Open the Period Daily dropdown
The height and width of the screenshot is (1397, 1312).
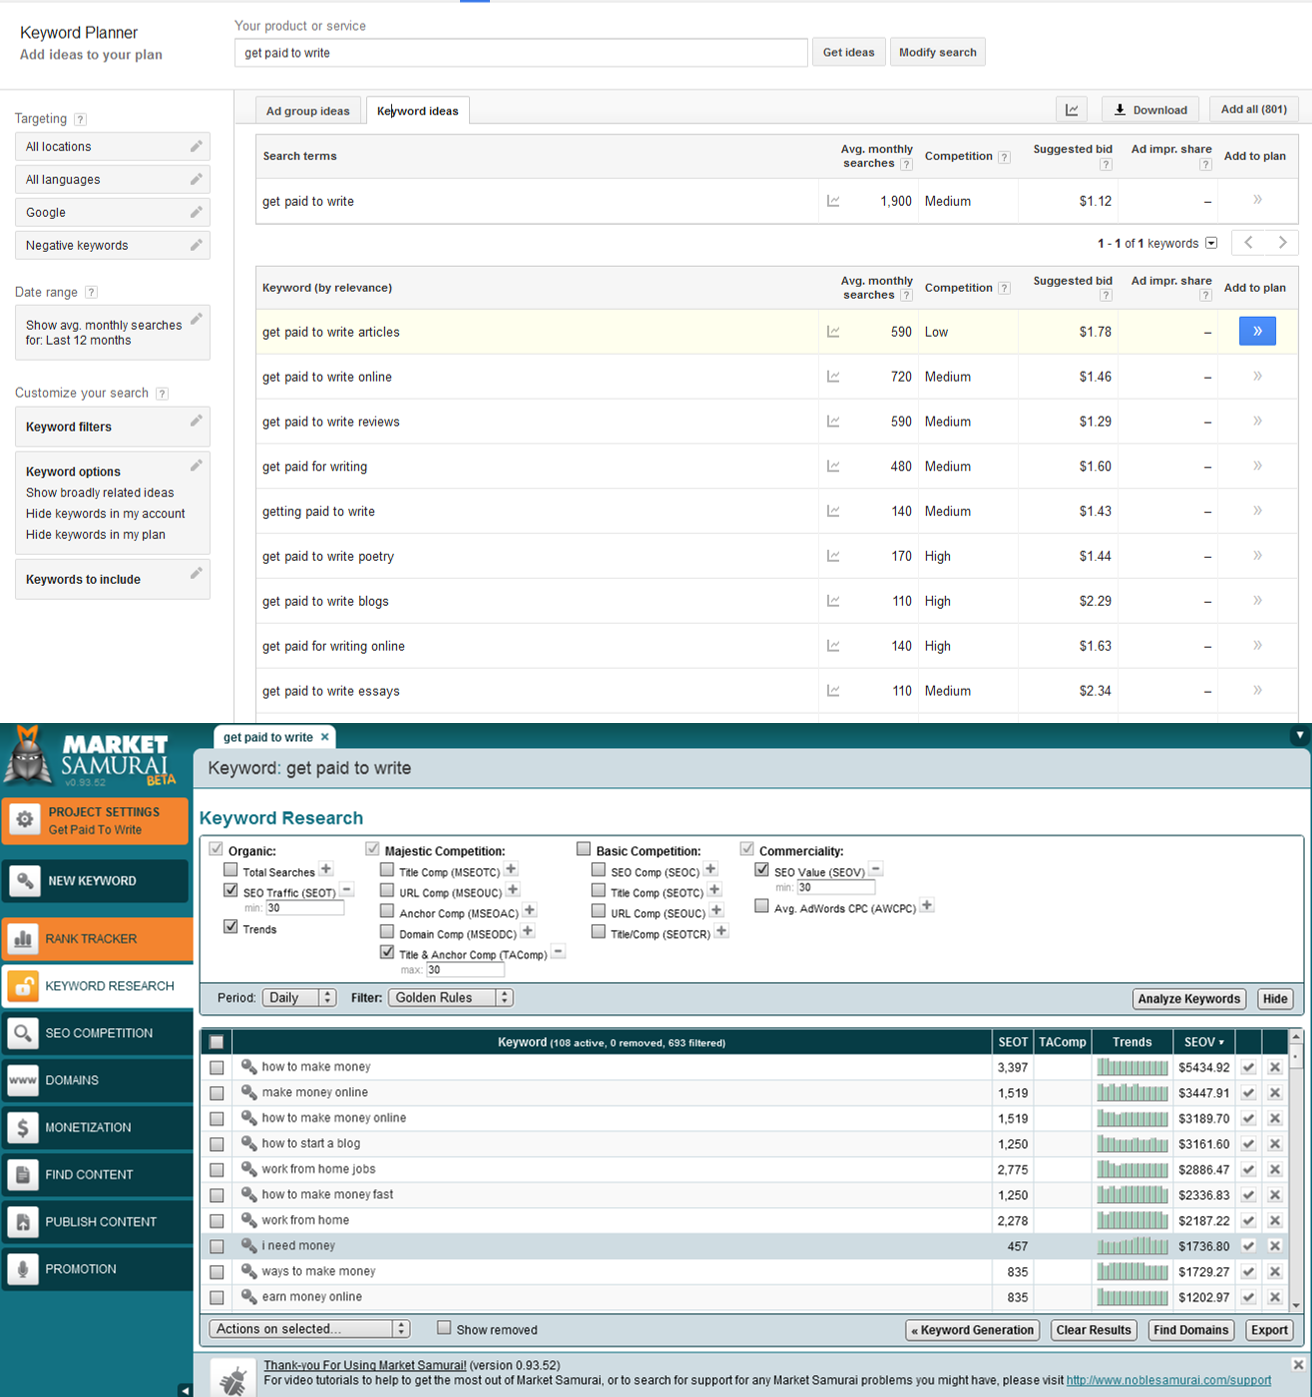coord(299,998)
